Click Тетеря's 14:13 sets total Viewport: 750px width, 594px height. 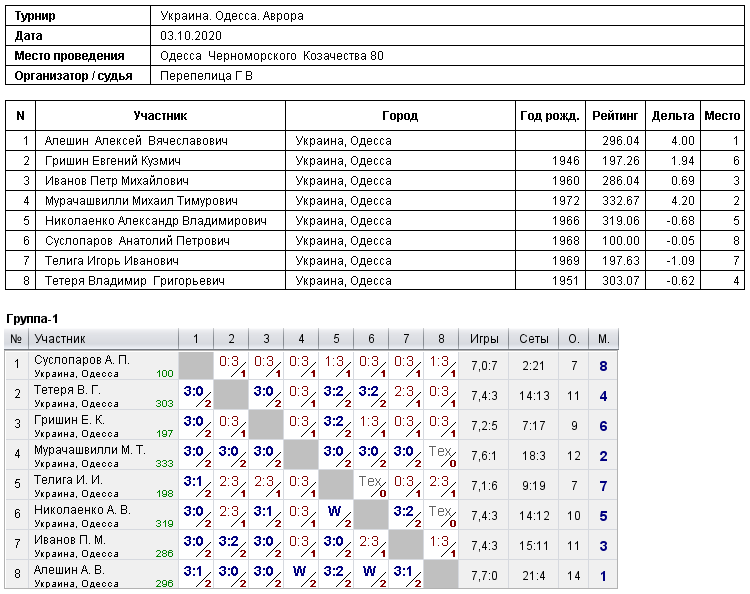coord(534,396)
